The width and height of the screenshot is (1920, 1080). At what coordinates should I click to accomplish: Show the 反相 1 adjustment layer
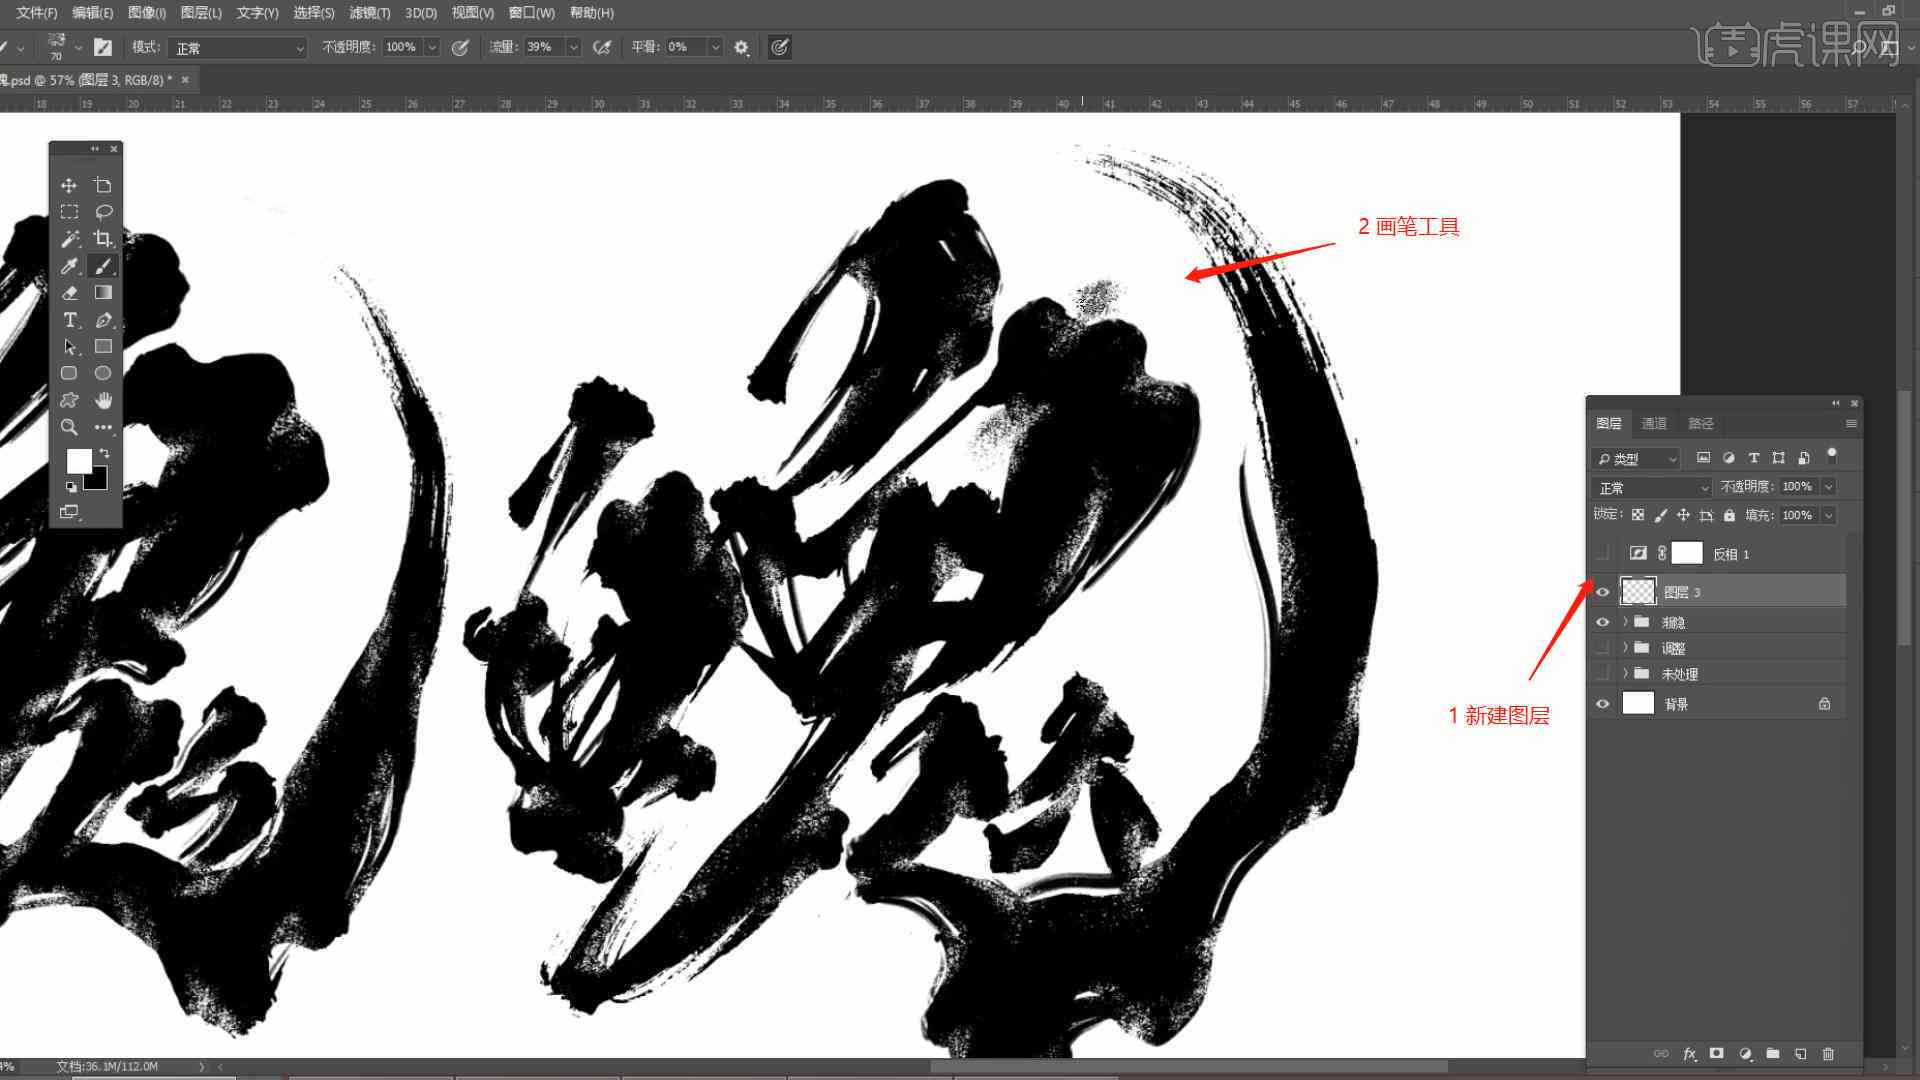pos(1603,553)
